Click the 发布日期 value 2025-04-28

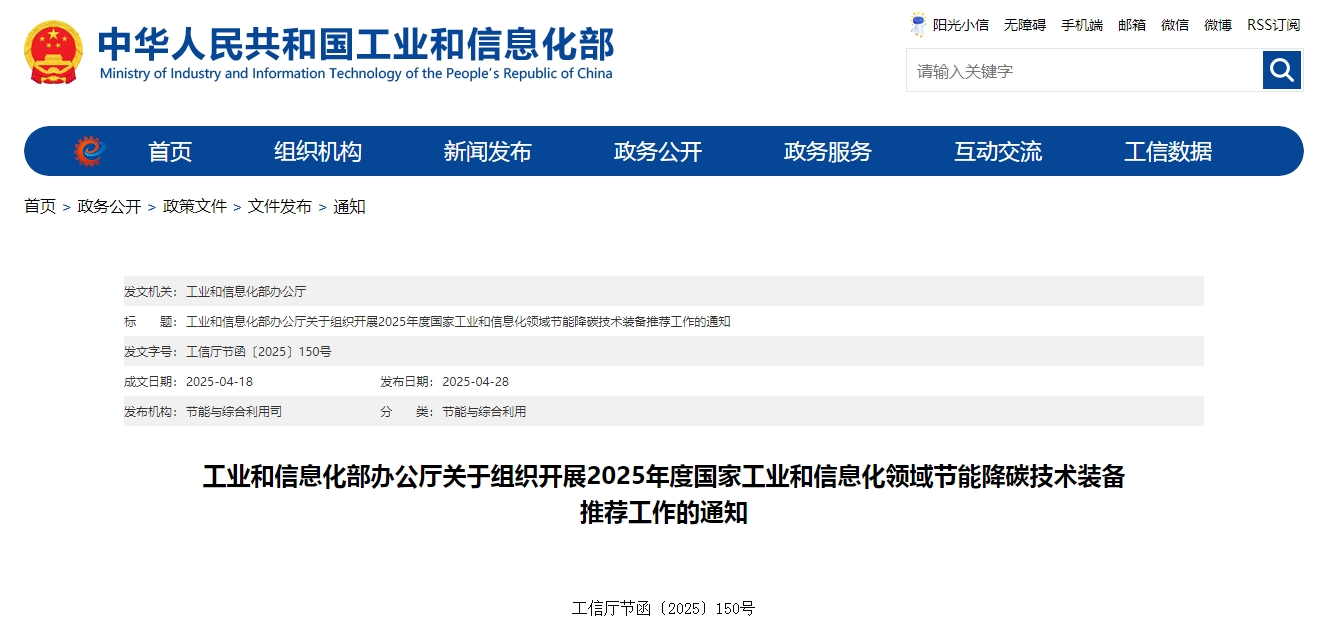(x=475, y=382)
